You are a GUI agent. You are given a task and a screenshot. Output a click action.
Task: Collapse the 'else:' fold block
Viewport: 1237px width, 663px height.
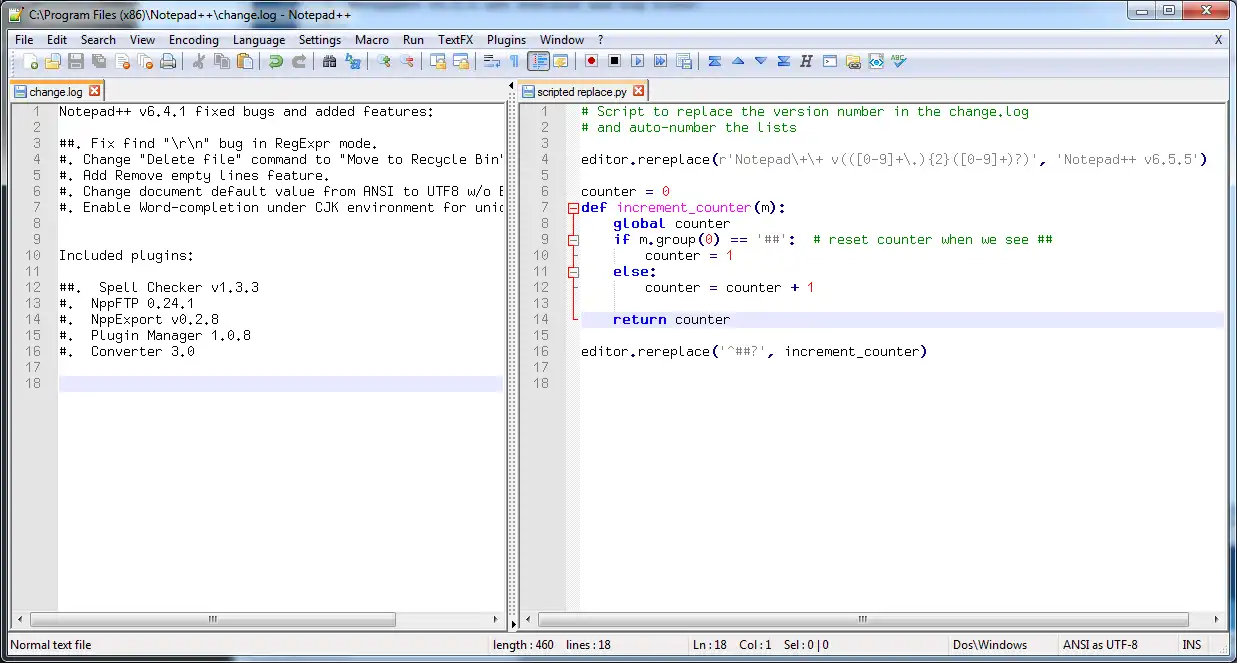tap(573, 272)
